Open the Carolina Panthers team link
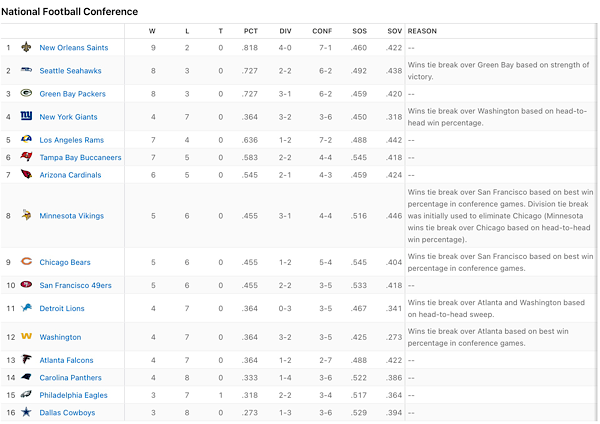The width and height of the screenshot is (600, 424). tap(72, 378)
